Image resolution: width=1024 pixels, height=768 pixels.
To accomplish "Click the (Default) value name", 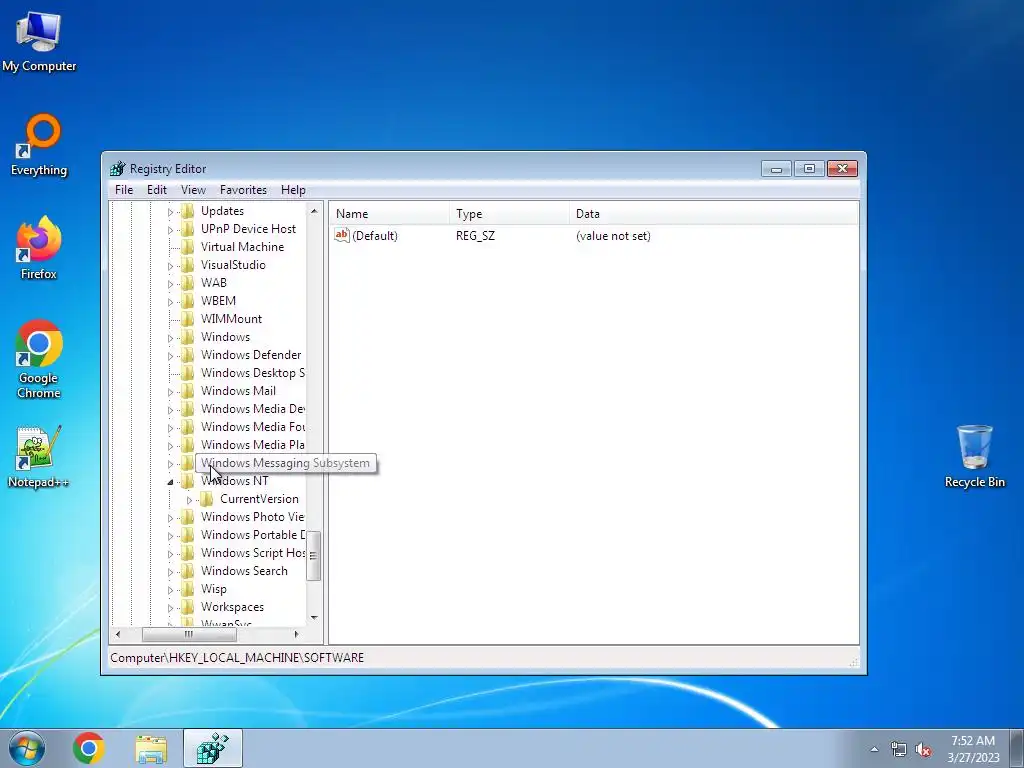I will 375,236.
